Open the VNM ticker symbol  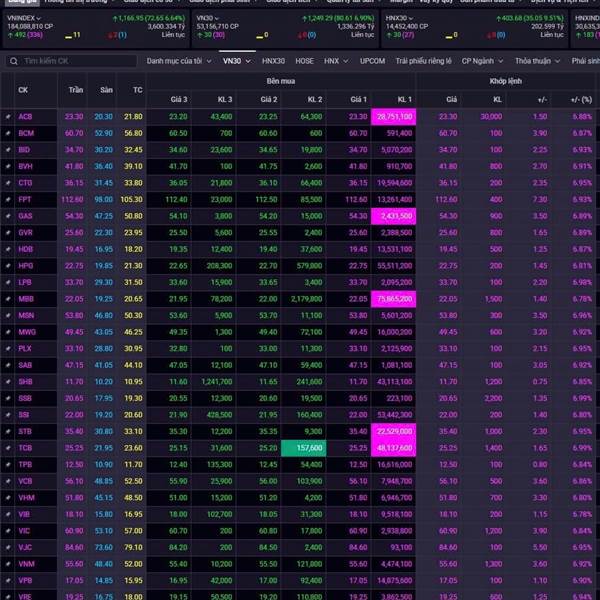[x=26, y=564]
